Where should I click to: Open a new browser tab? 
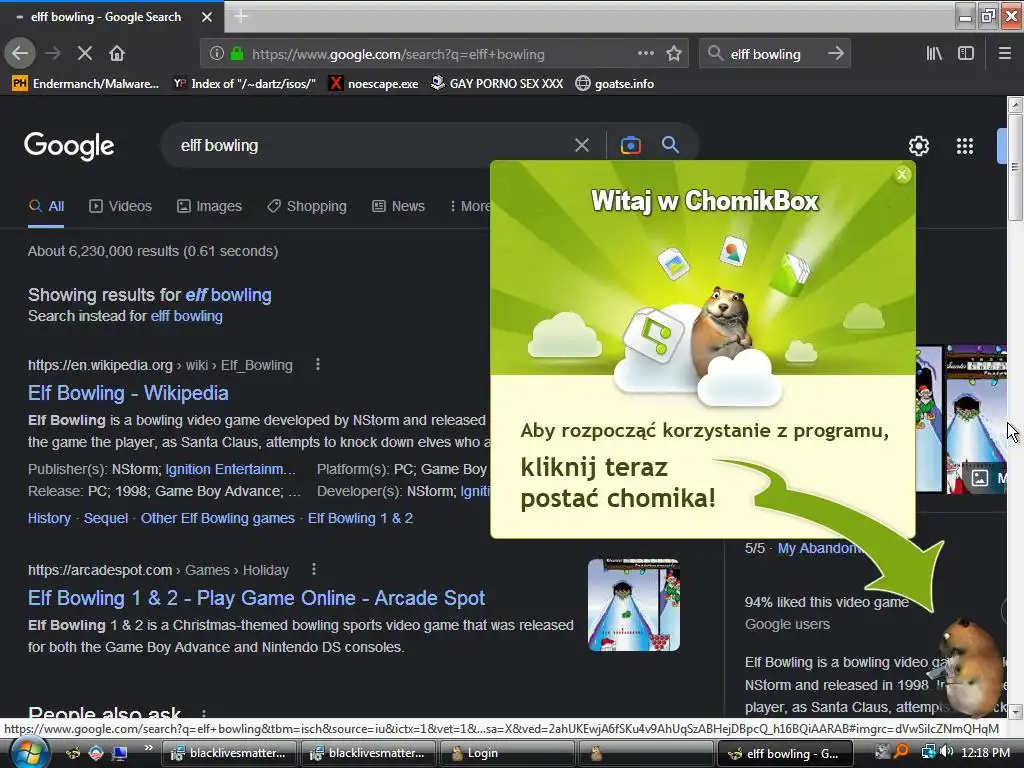click(240, 16)
